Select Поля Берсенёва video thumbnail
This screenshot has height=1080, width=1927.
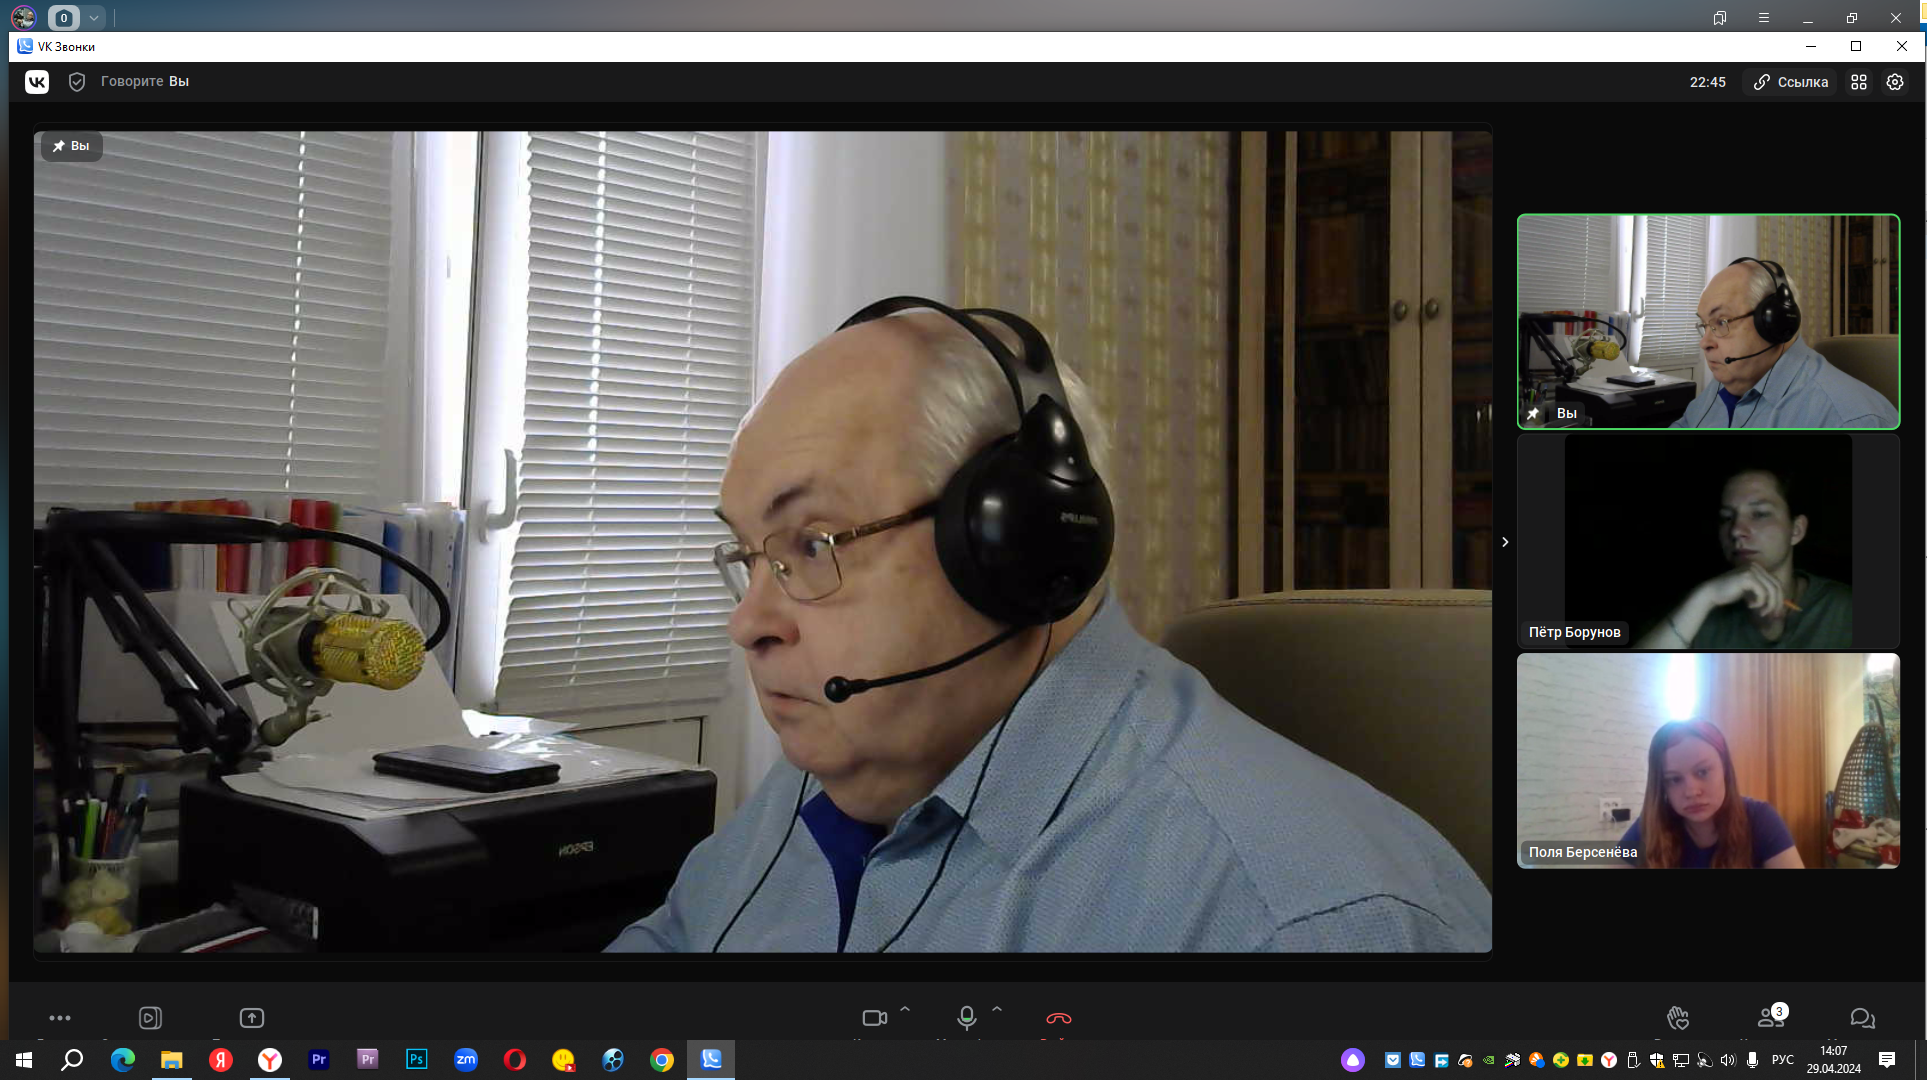click(x=1708, y=761)
